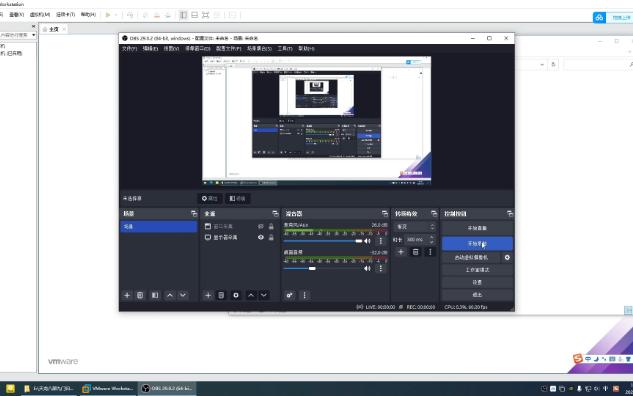Toggle visibility of window capture source

pos(261,226)
